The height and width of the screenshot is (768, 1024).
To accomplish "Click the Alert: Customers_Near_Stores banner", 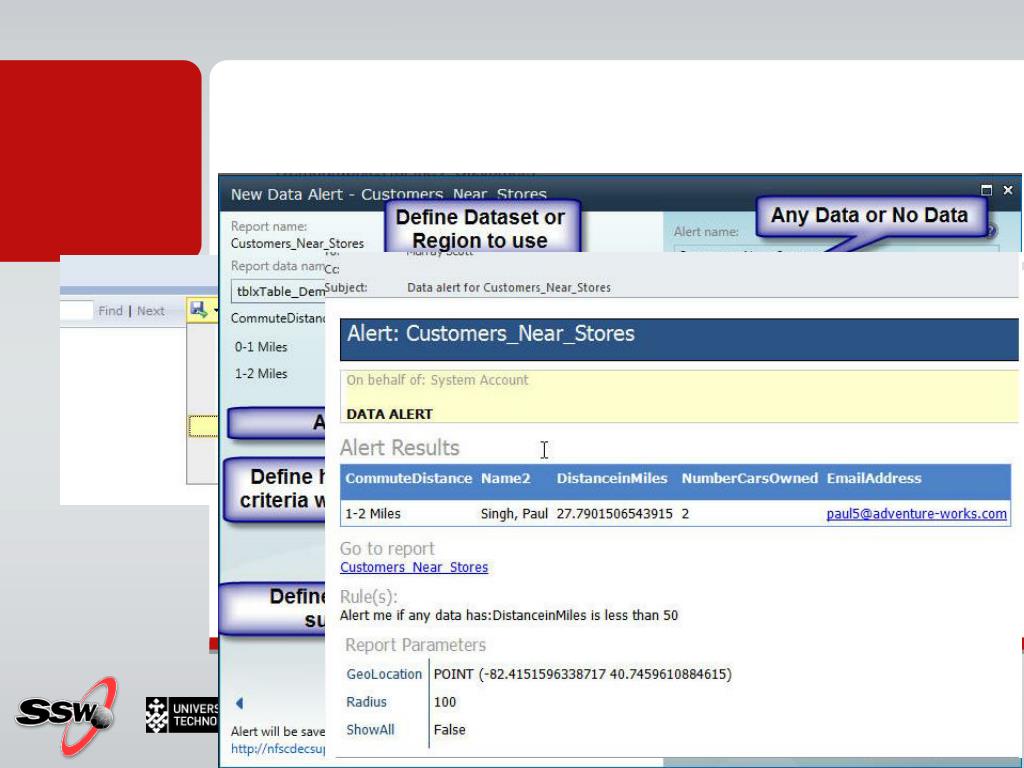I will tap(679, 339).
